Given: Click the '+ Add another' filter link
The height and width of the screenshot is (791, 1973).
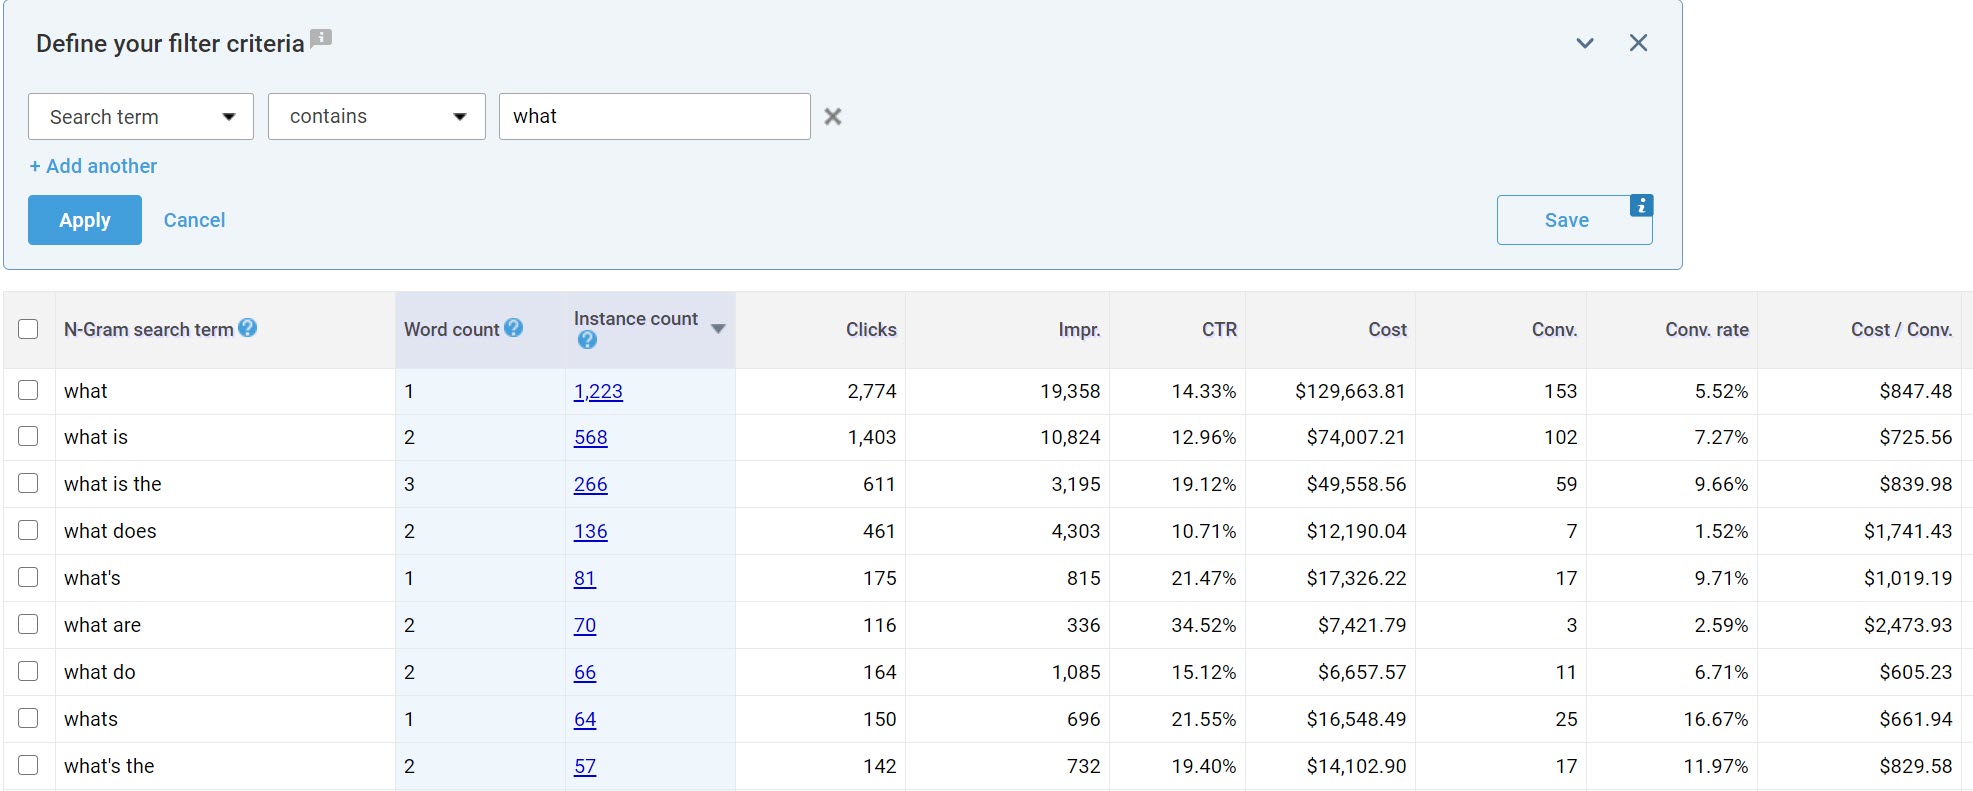Looking at the screenshot, I should pyautogui.click(x=93, y=166).
